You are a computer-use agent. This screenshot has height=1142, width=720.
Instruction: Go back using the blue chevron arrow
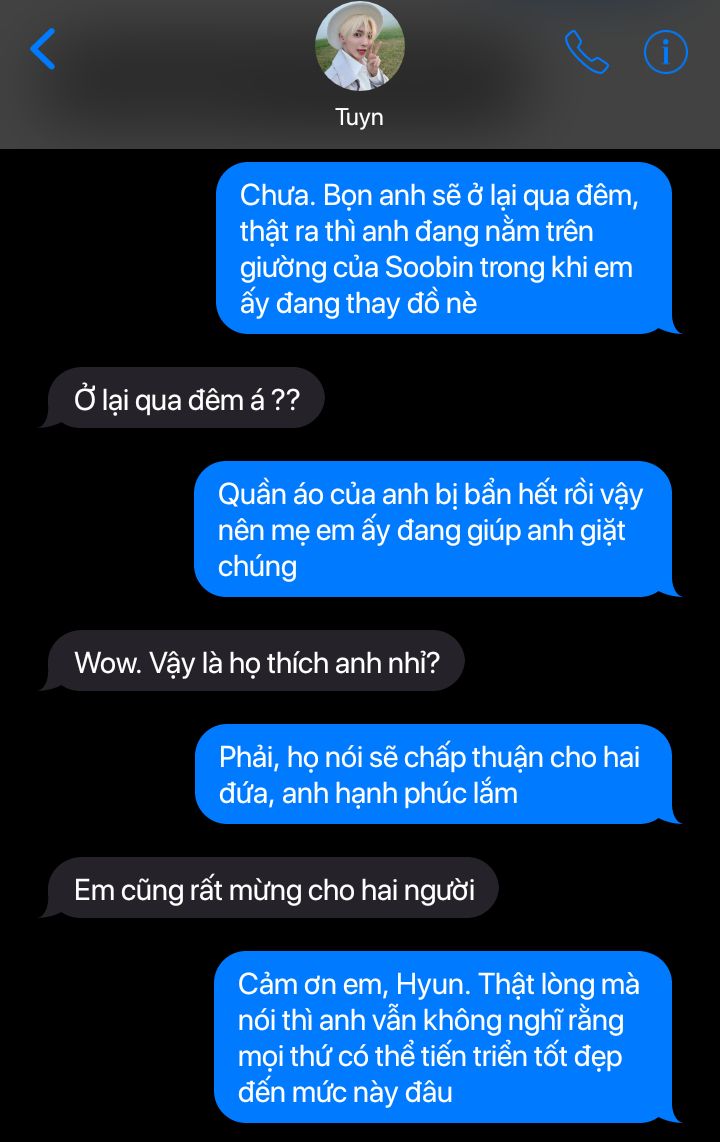coord(43,49)
